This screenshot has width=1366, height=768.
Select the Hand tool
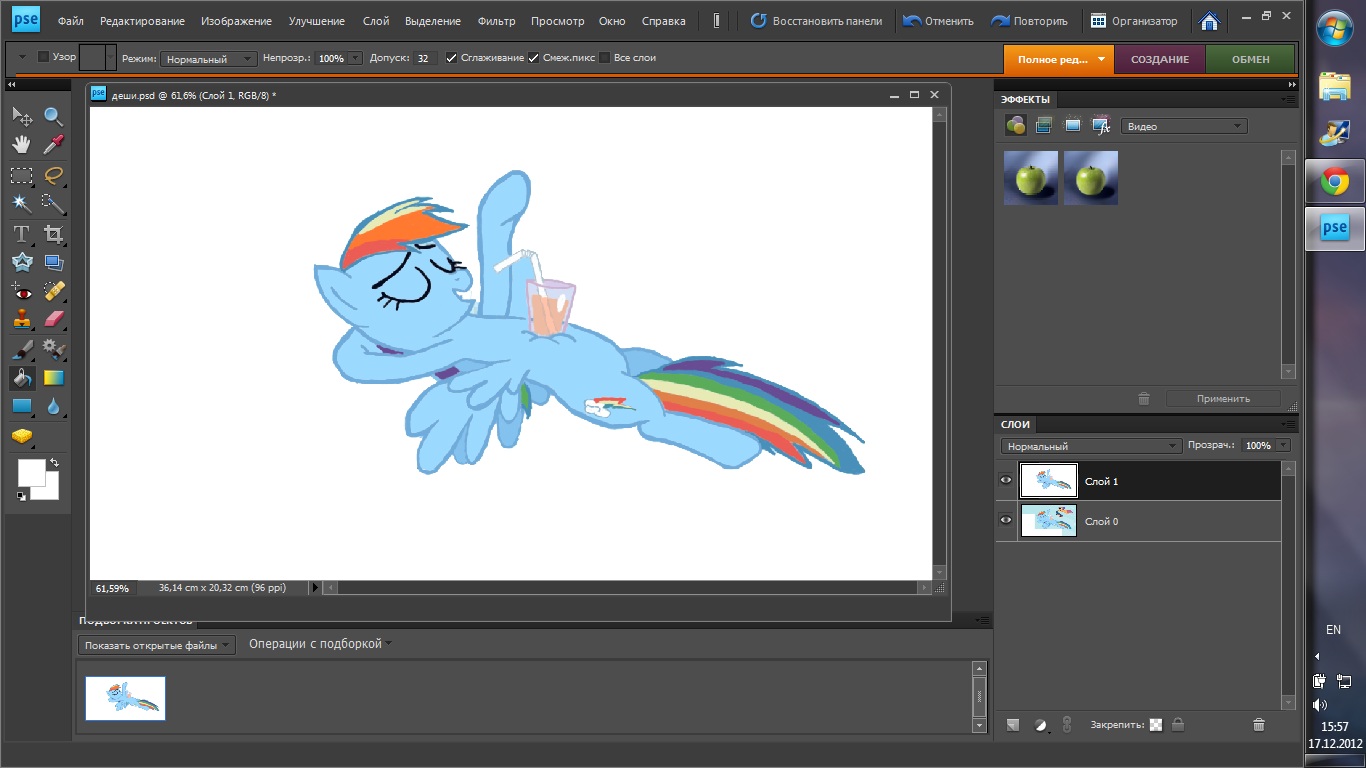21,145
